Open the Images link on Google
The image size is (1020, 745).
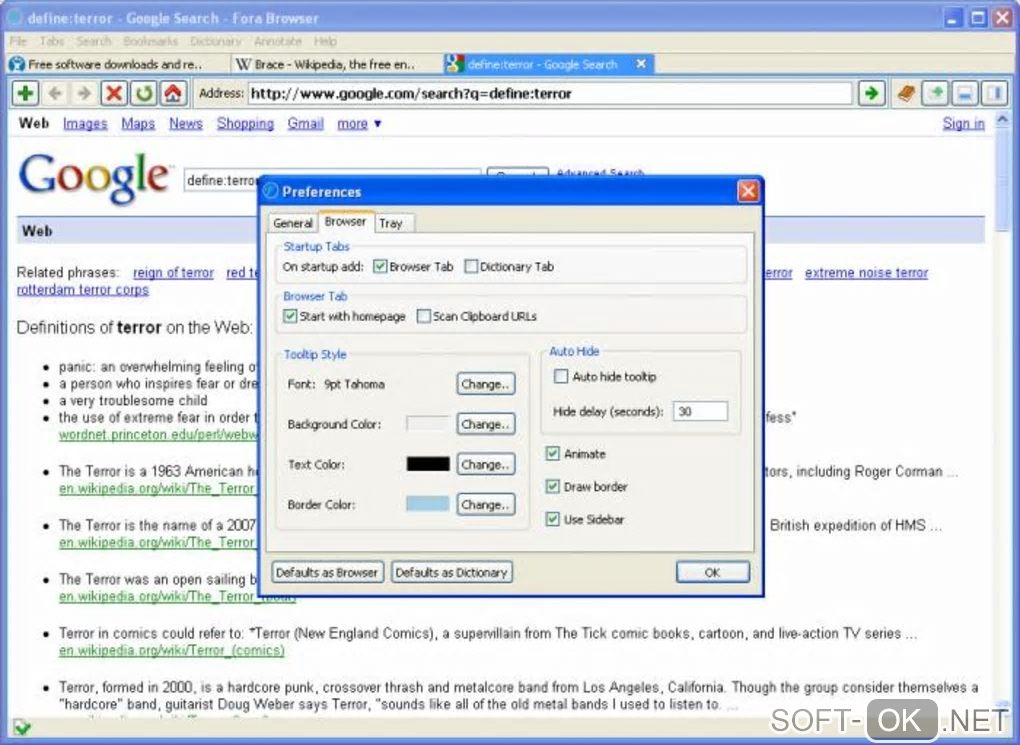click(x=85, y=124)
